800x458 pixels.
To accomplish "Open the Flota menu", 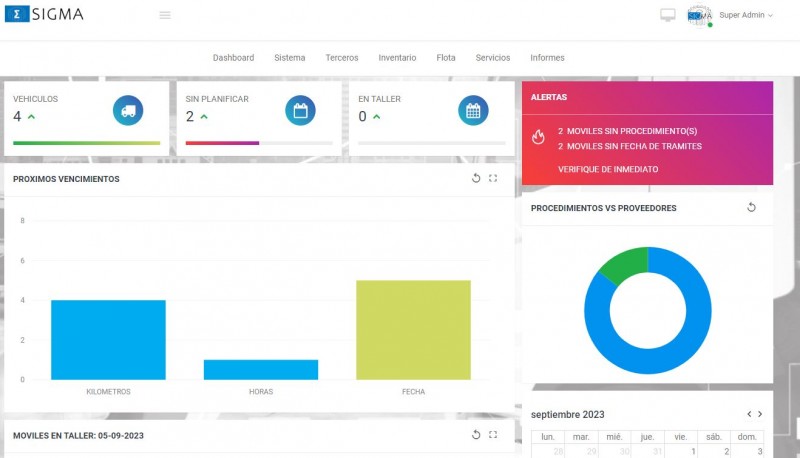I will (446, 58).
